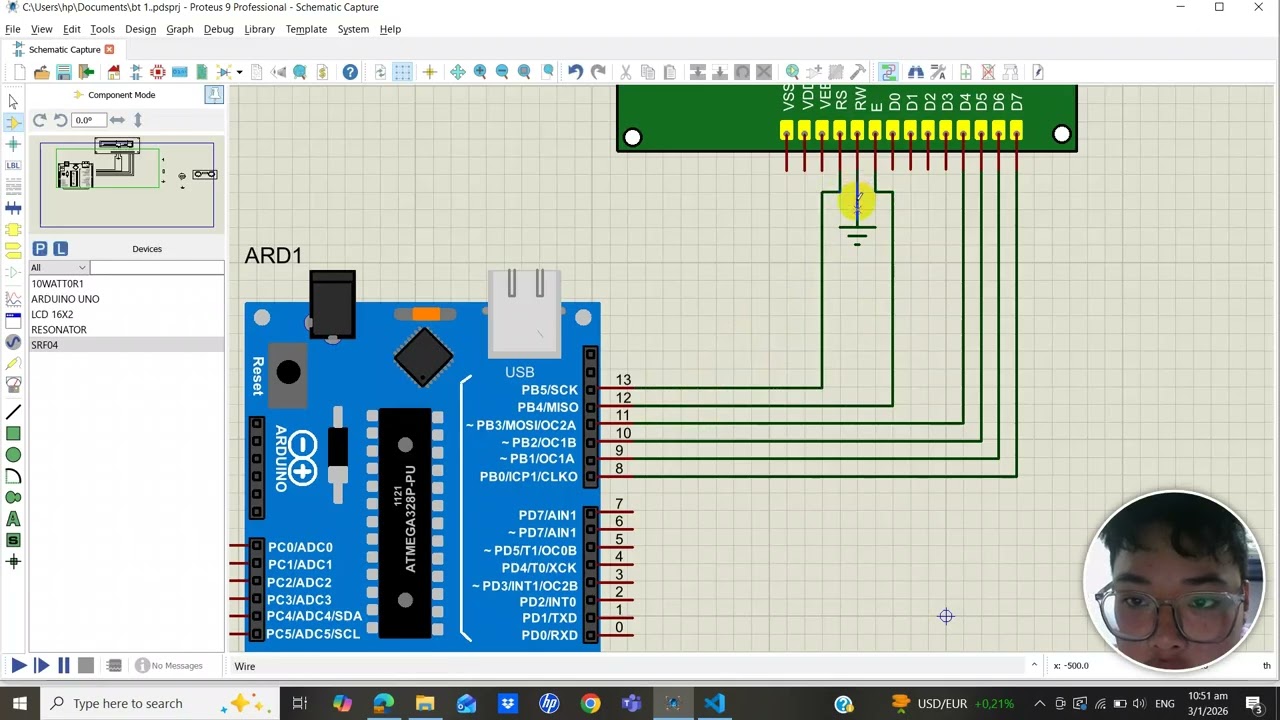This screenshot has width=1280, height=720.
Task: Pause the simulation
Action: (x=63, y=665)
